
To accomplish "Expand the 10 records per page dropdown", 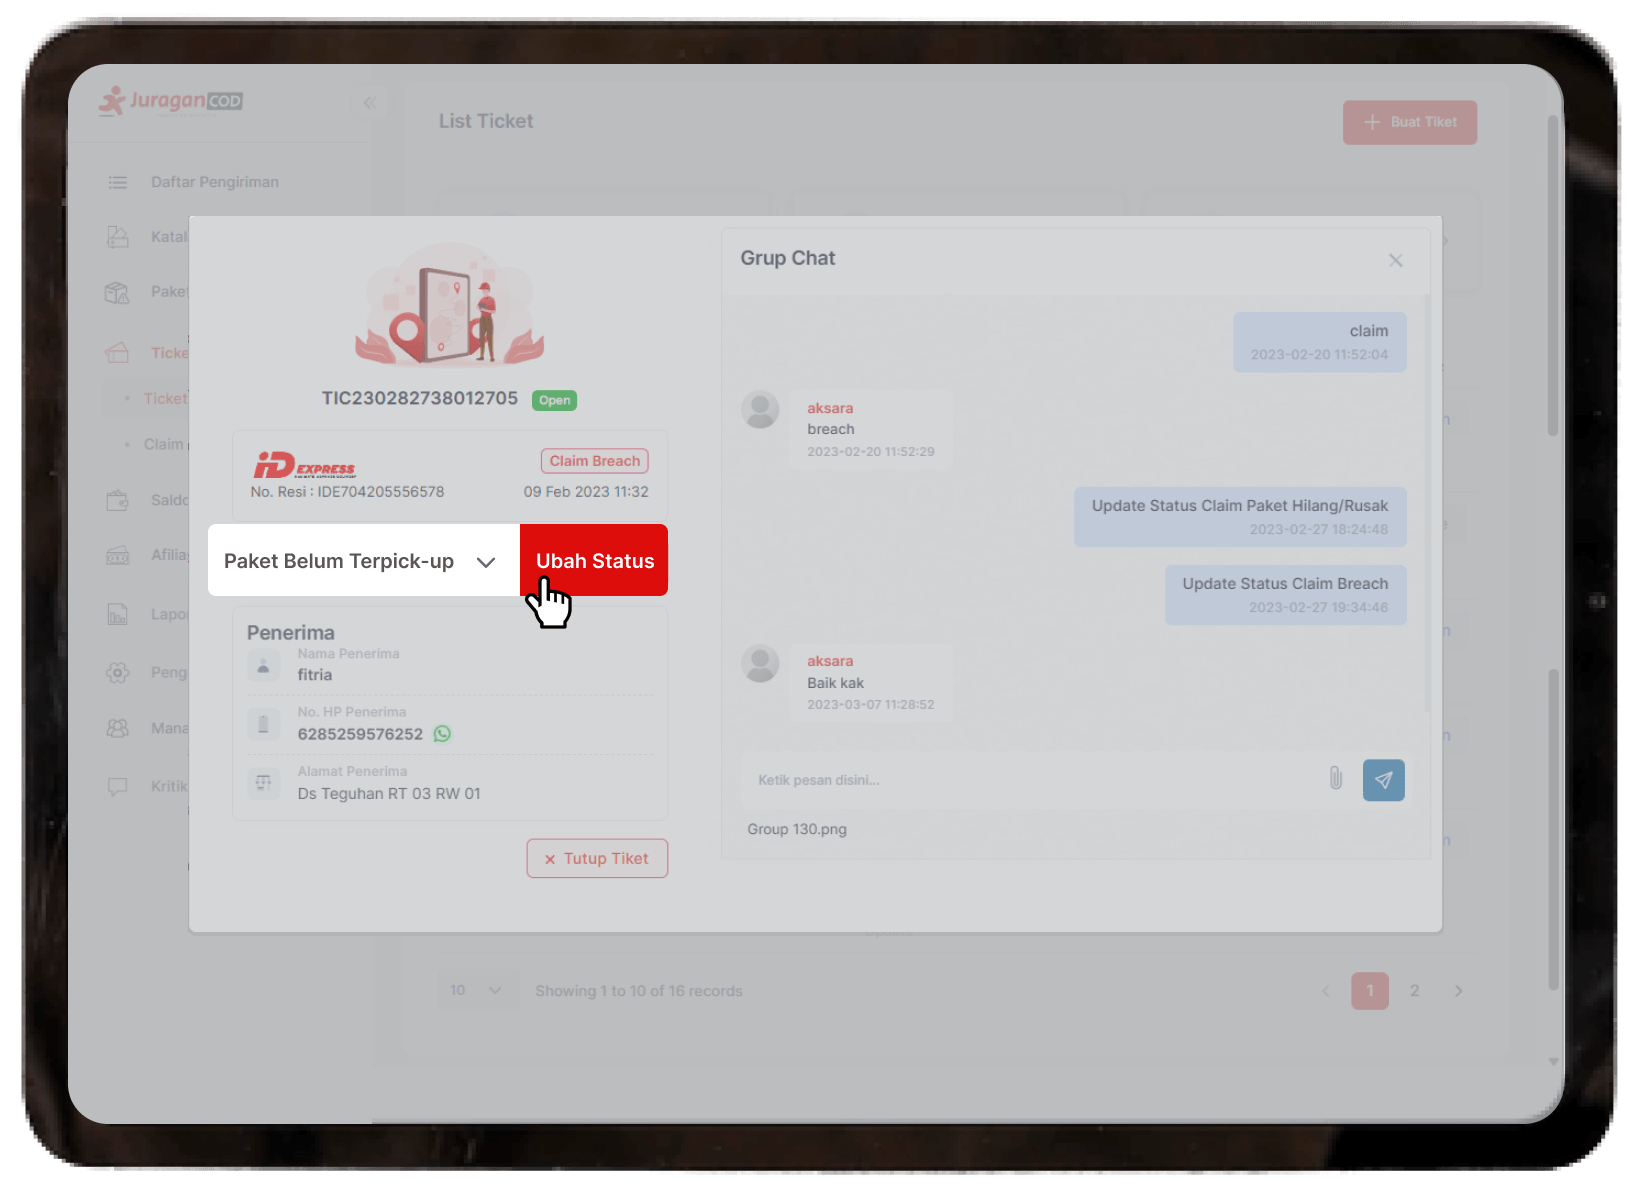I will click(476, 991).
